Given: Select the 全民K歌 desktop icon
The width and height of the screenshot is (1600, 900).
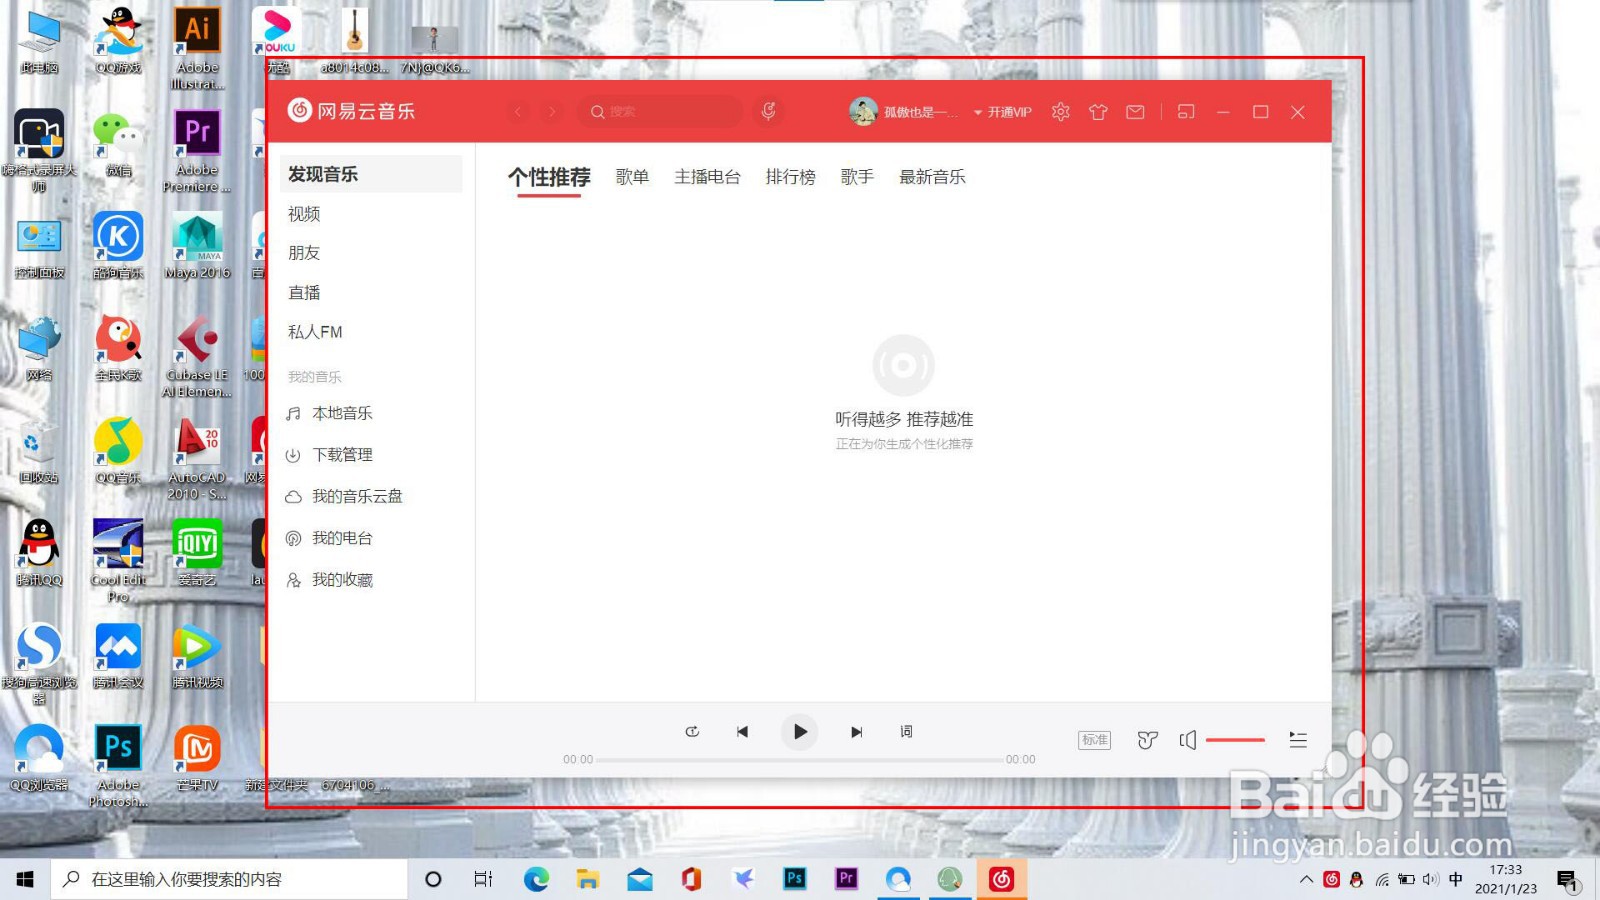Looking at the screenshot, I should 118,349.
